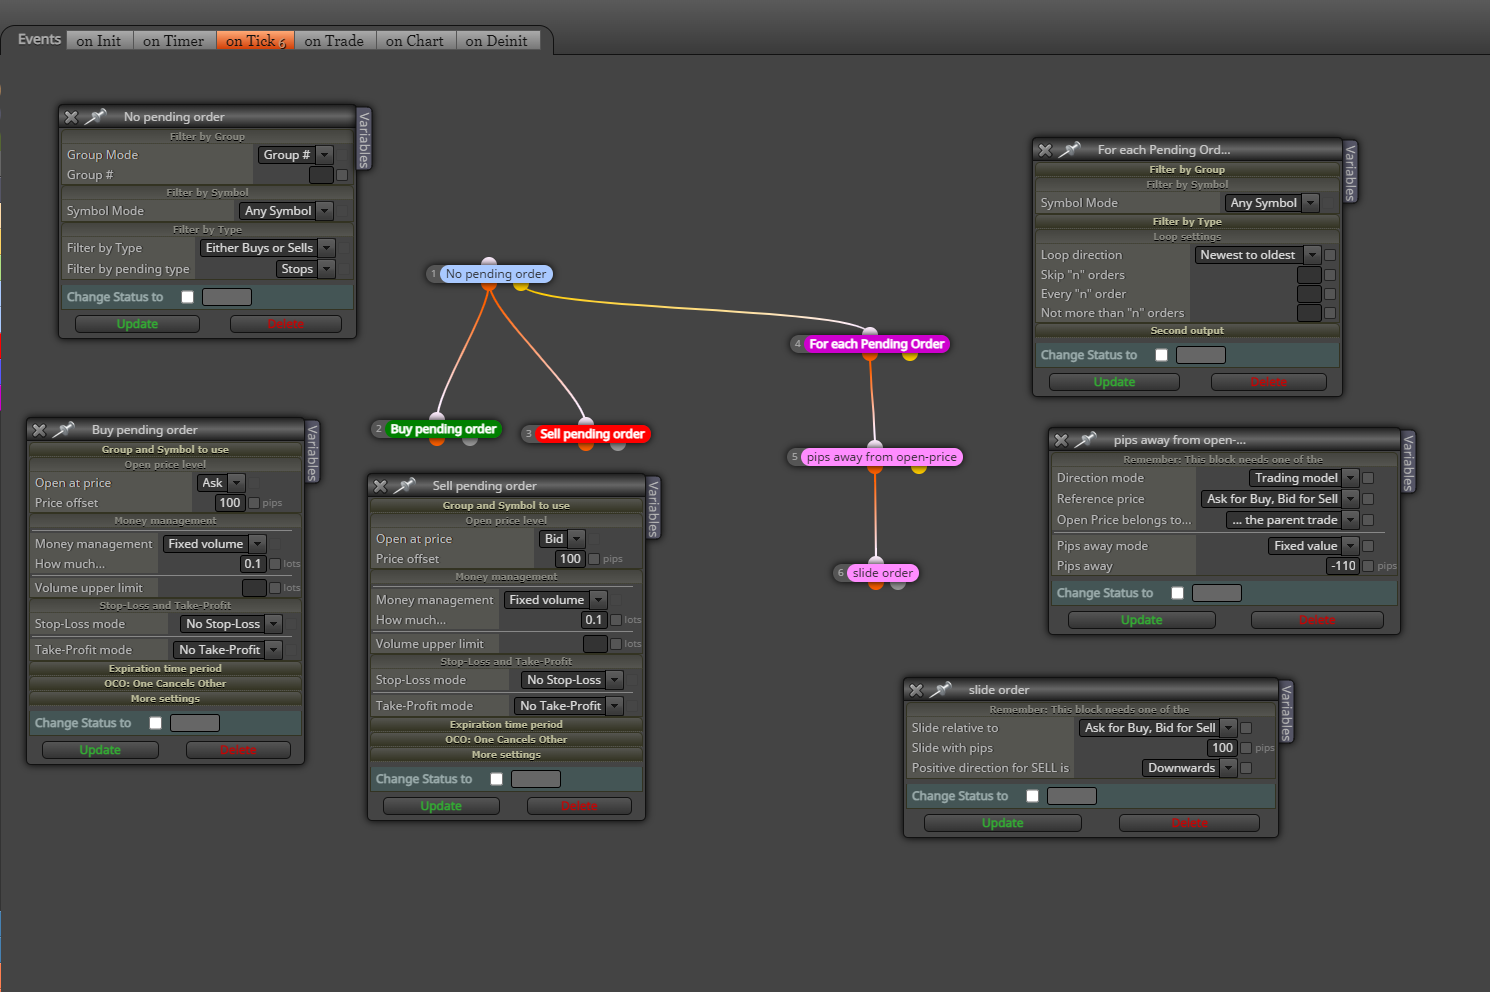Select the red Sell pending order node
Viewport: 1490px width, 992px height.
(x=592, y=434)
